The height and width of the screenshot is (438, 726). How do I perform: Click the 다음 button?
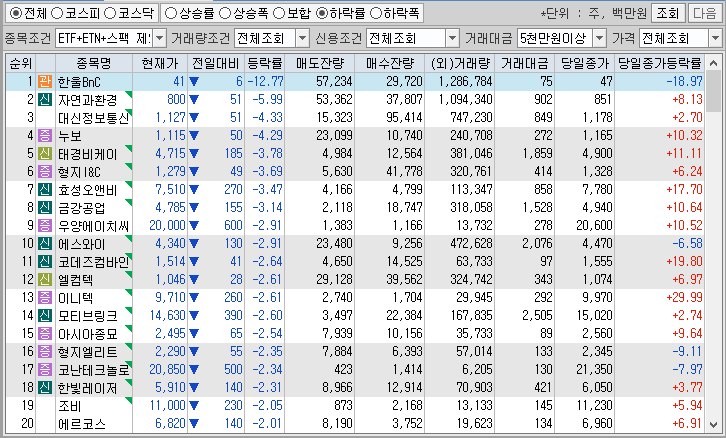(x=705, y=13)
